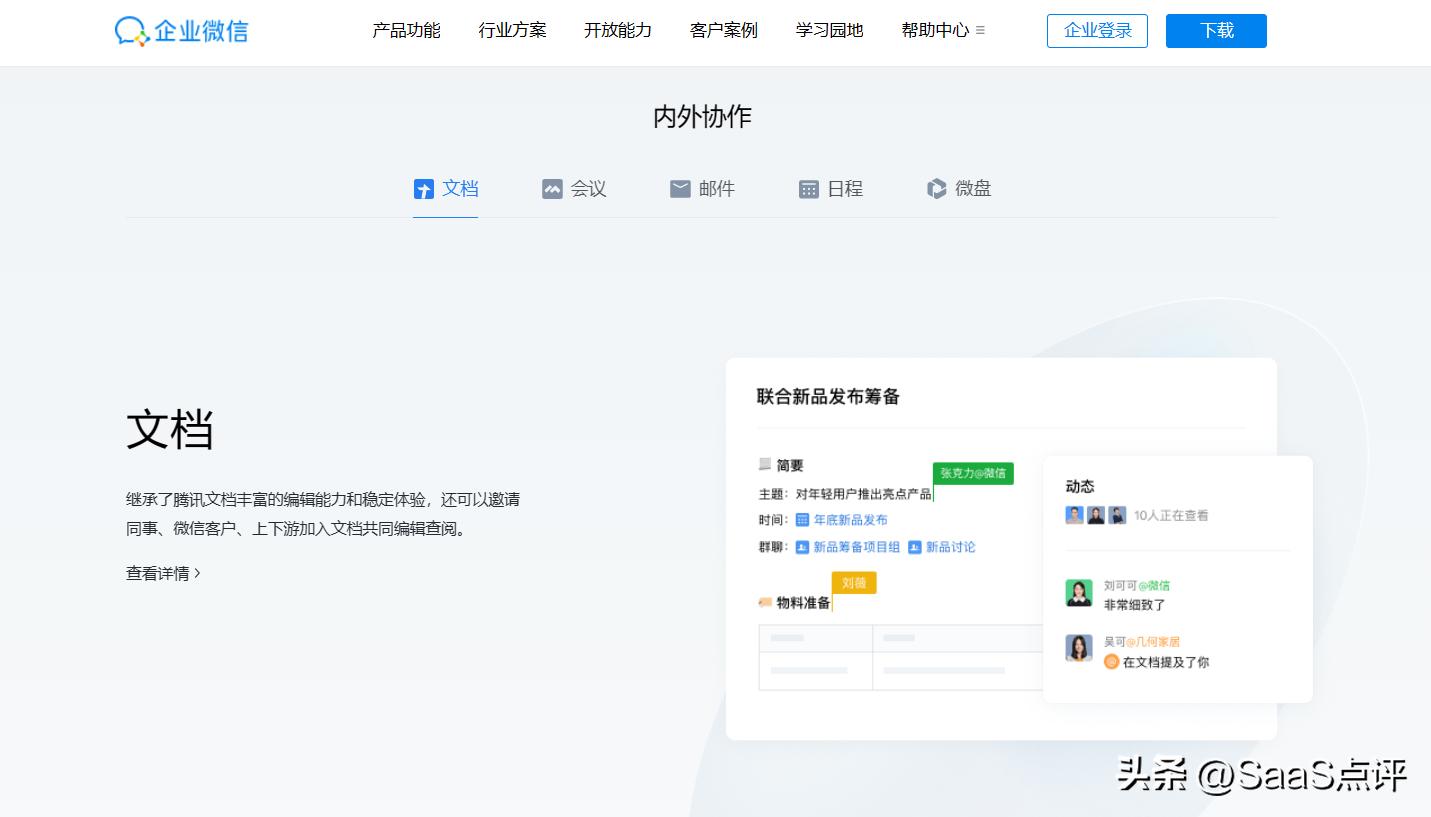1431x817 pixels.
Task: Open the 产品功能 menu
Action: (x=406, y=30)
